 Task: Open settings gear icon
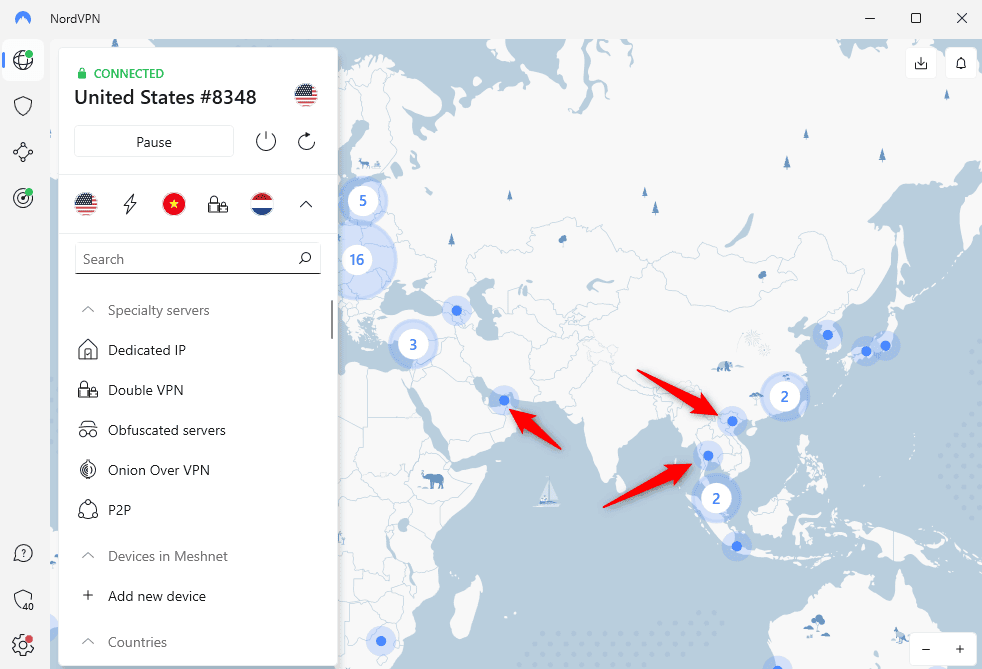(23, 644)
